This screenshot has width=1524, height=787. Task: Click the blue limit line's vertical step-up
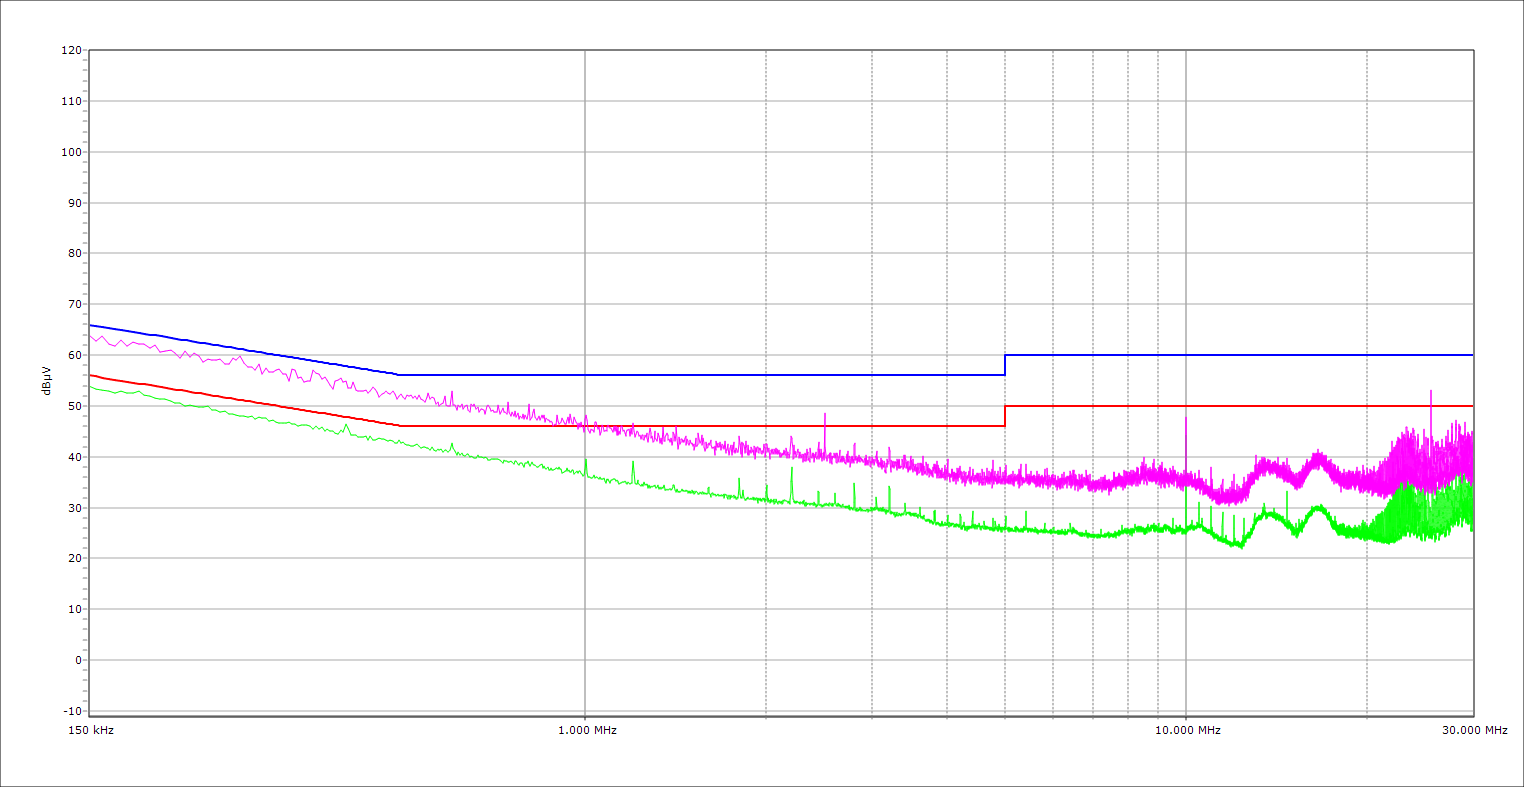click(x=1005, y=365)
